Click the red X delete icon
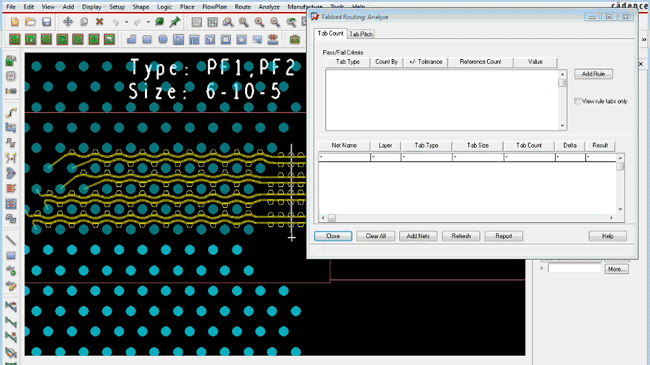Viewport: 650px width, 365px height. (99, 22)
